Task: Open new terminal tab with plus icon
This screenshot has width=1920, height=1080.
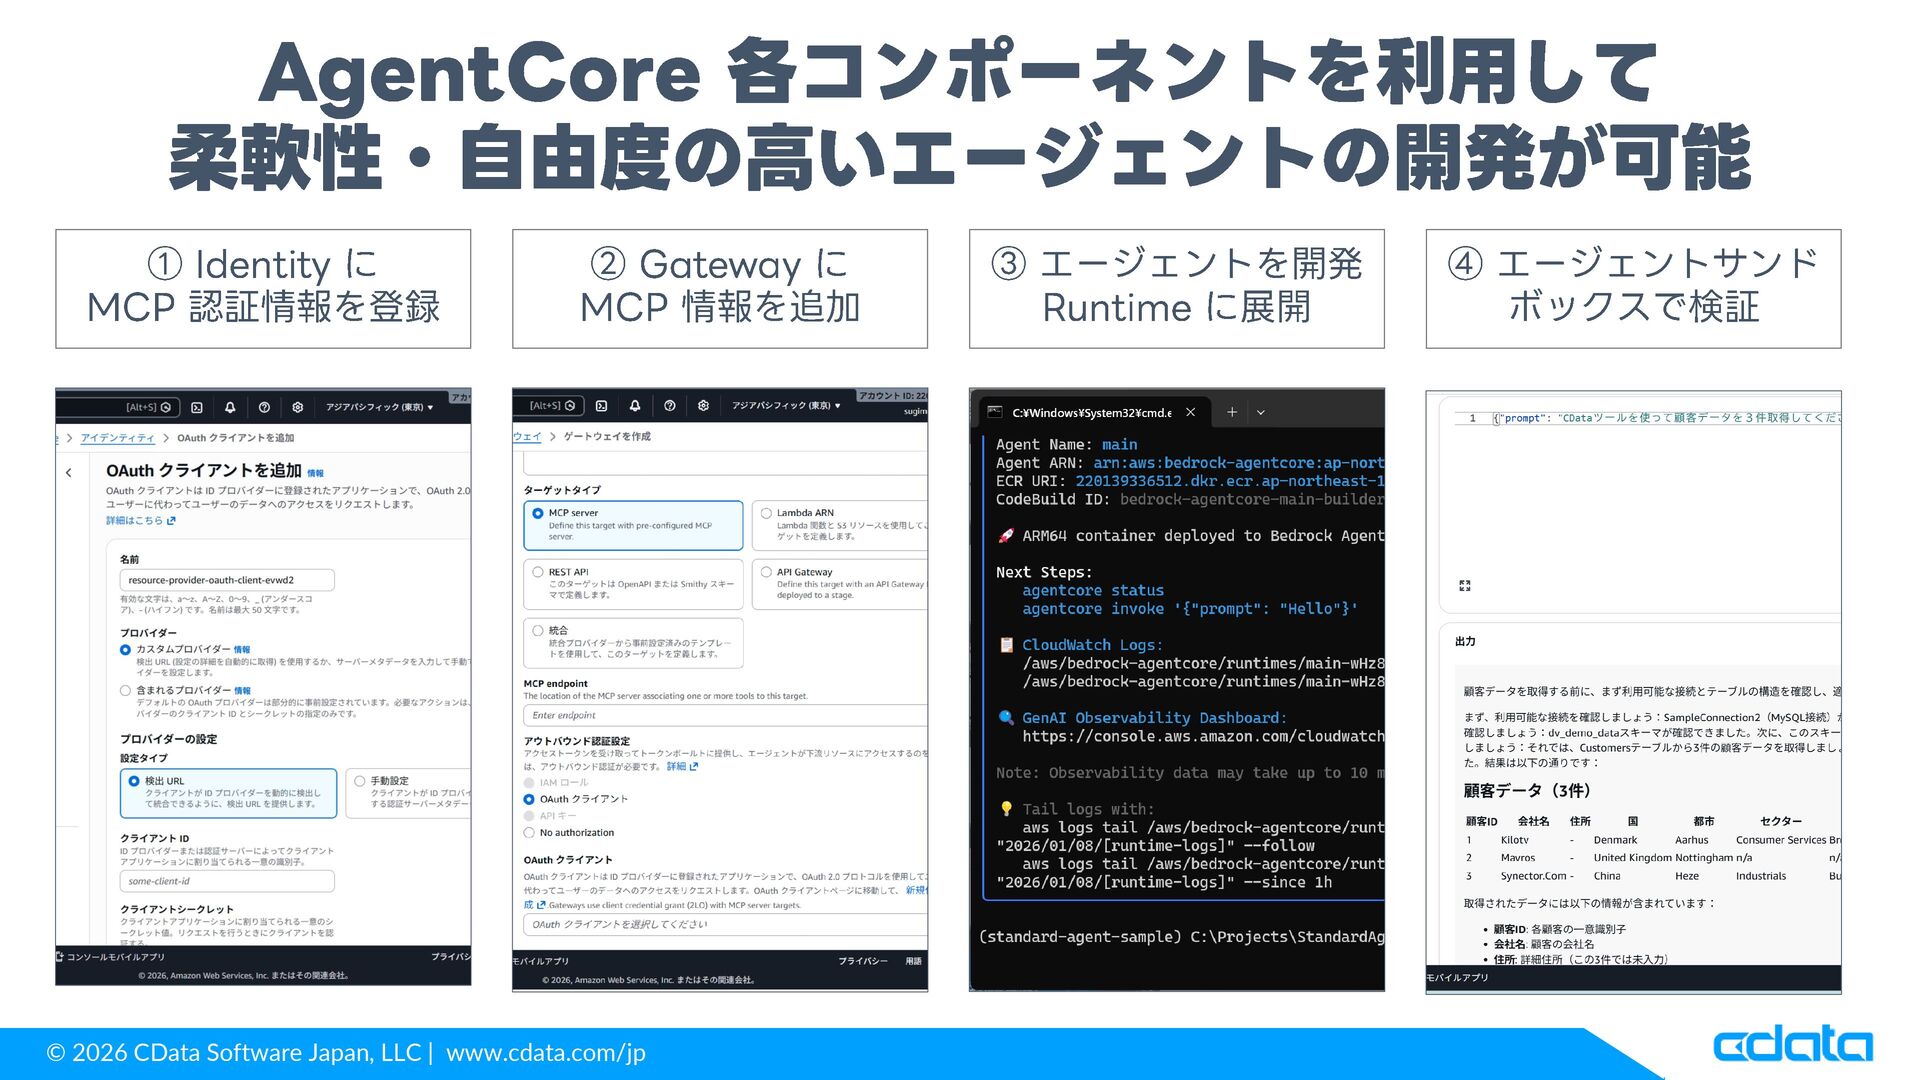Action: coord(1232,412)
